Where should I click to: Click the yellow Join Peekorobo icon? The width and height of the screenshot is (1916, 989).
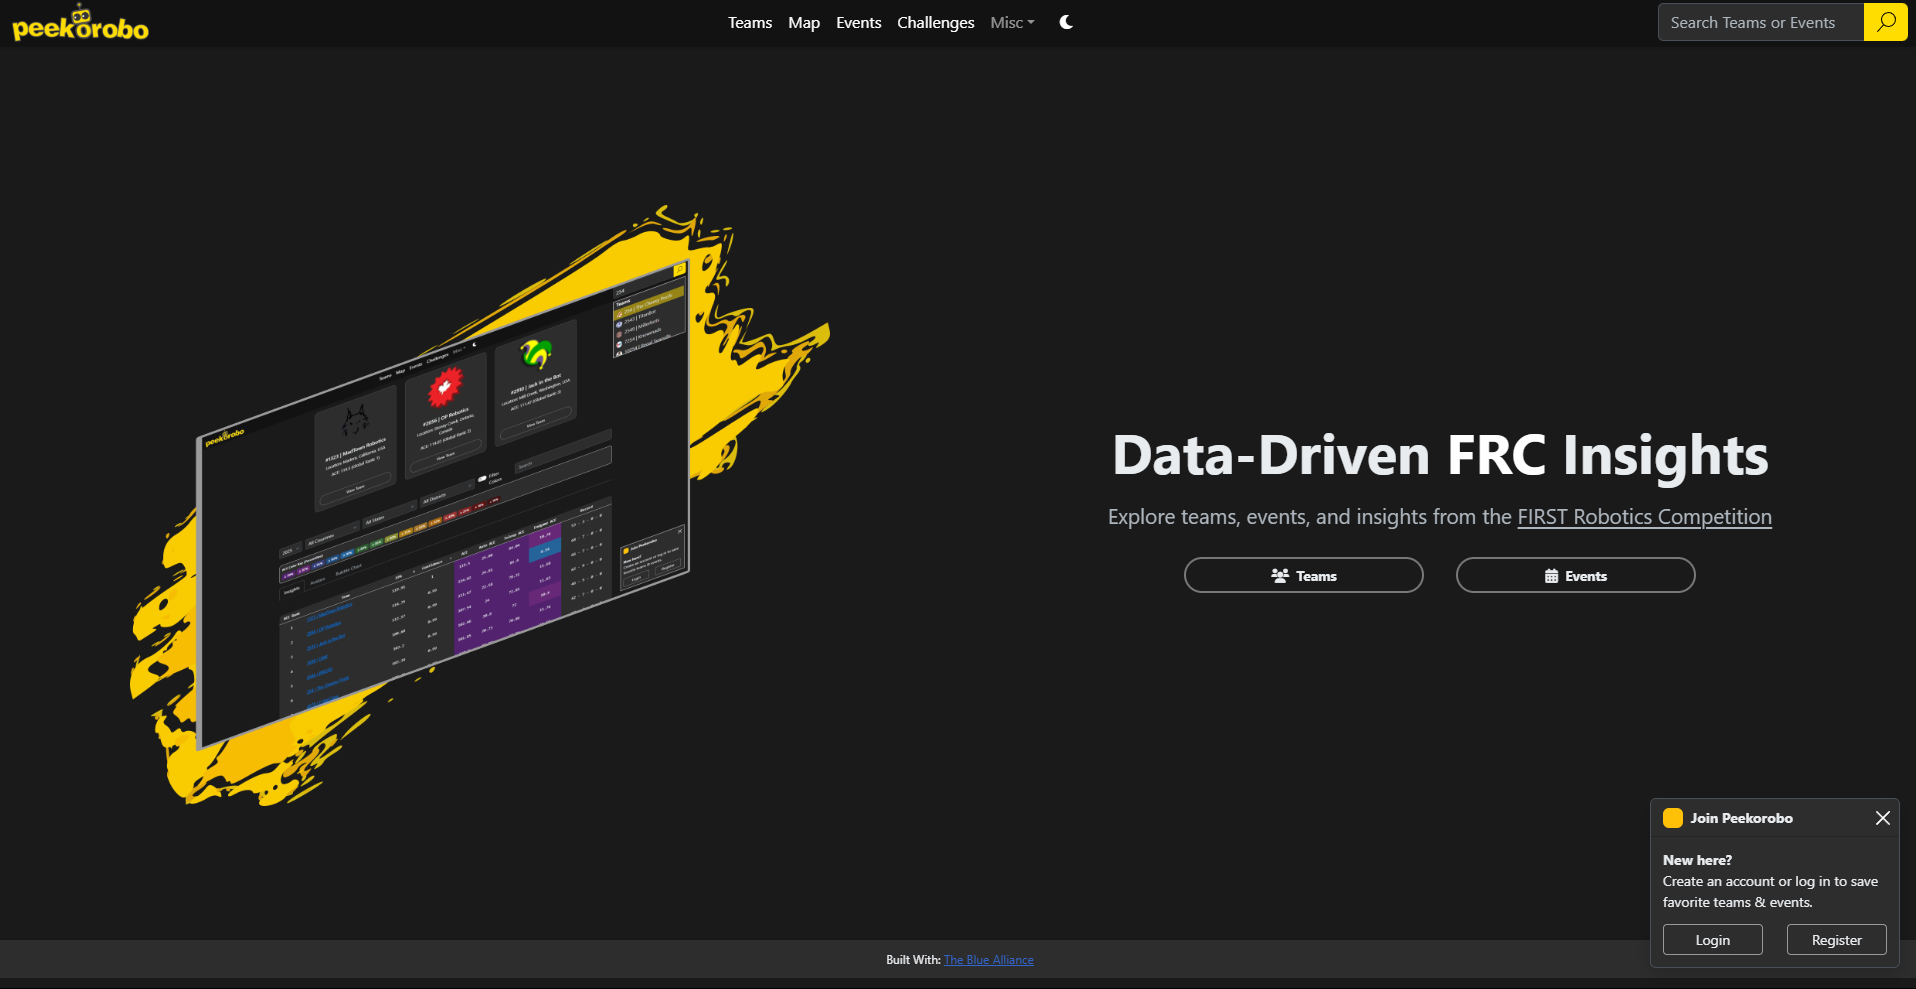click(1673, 818)
